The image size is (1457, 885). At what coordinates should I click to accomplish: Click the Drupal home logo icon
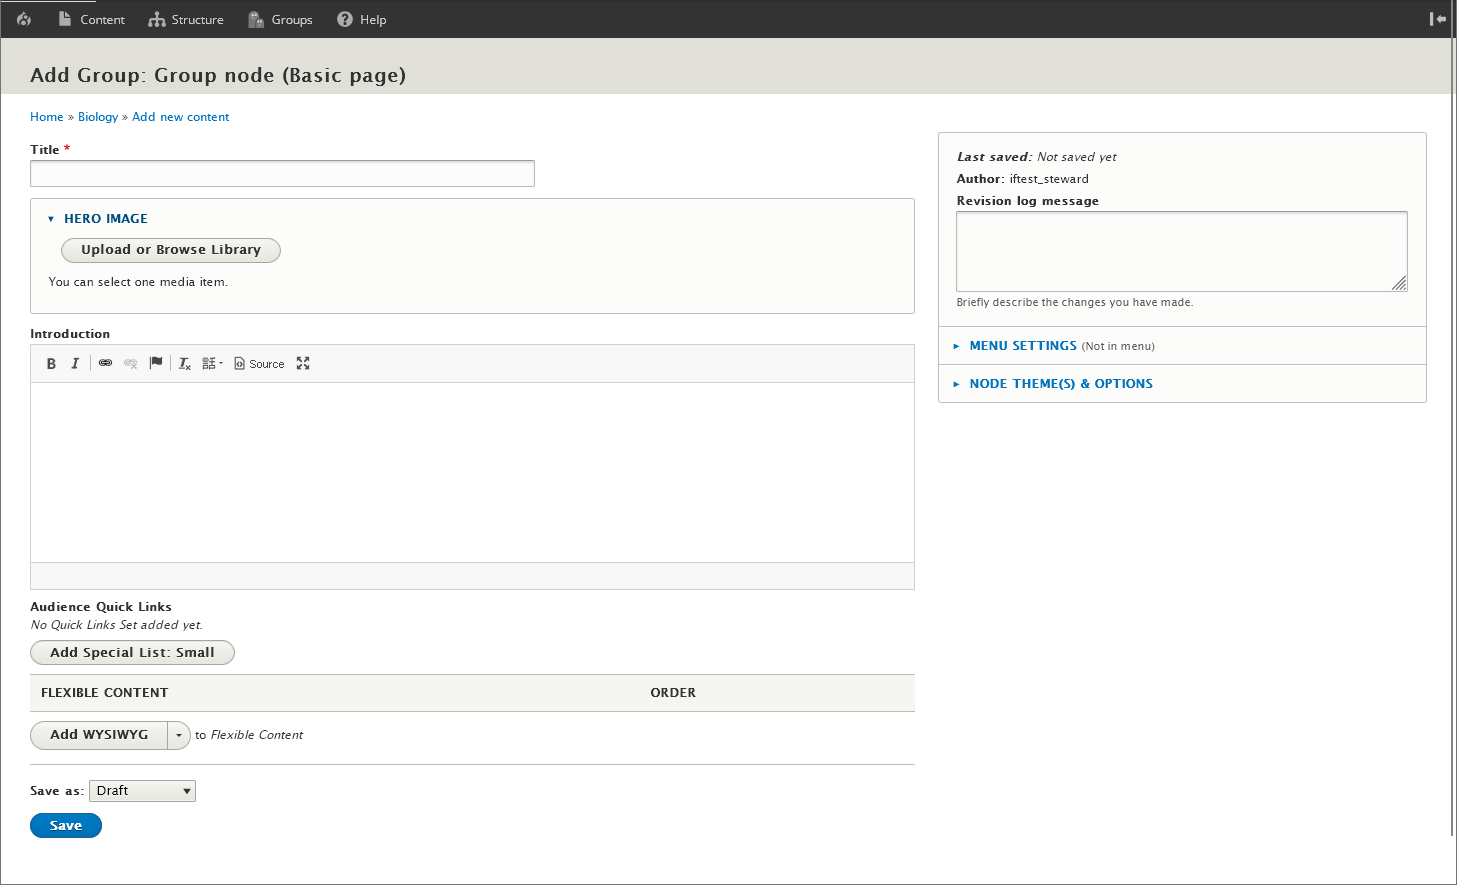(24, 19)
